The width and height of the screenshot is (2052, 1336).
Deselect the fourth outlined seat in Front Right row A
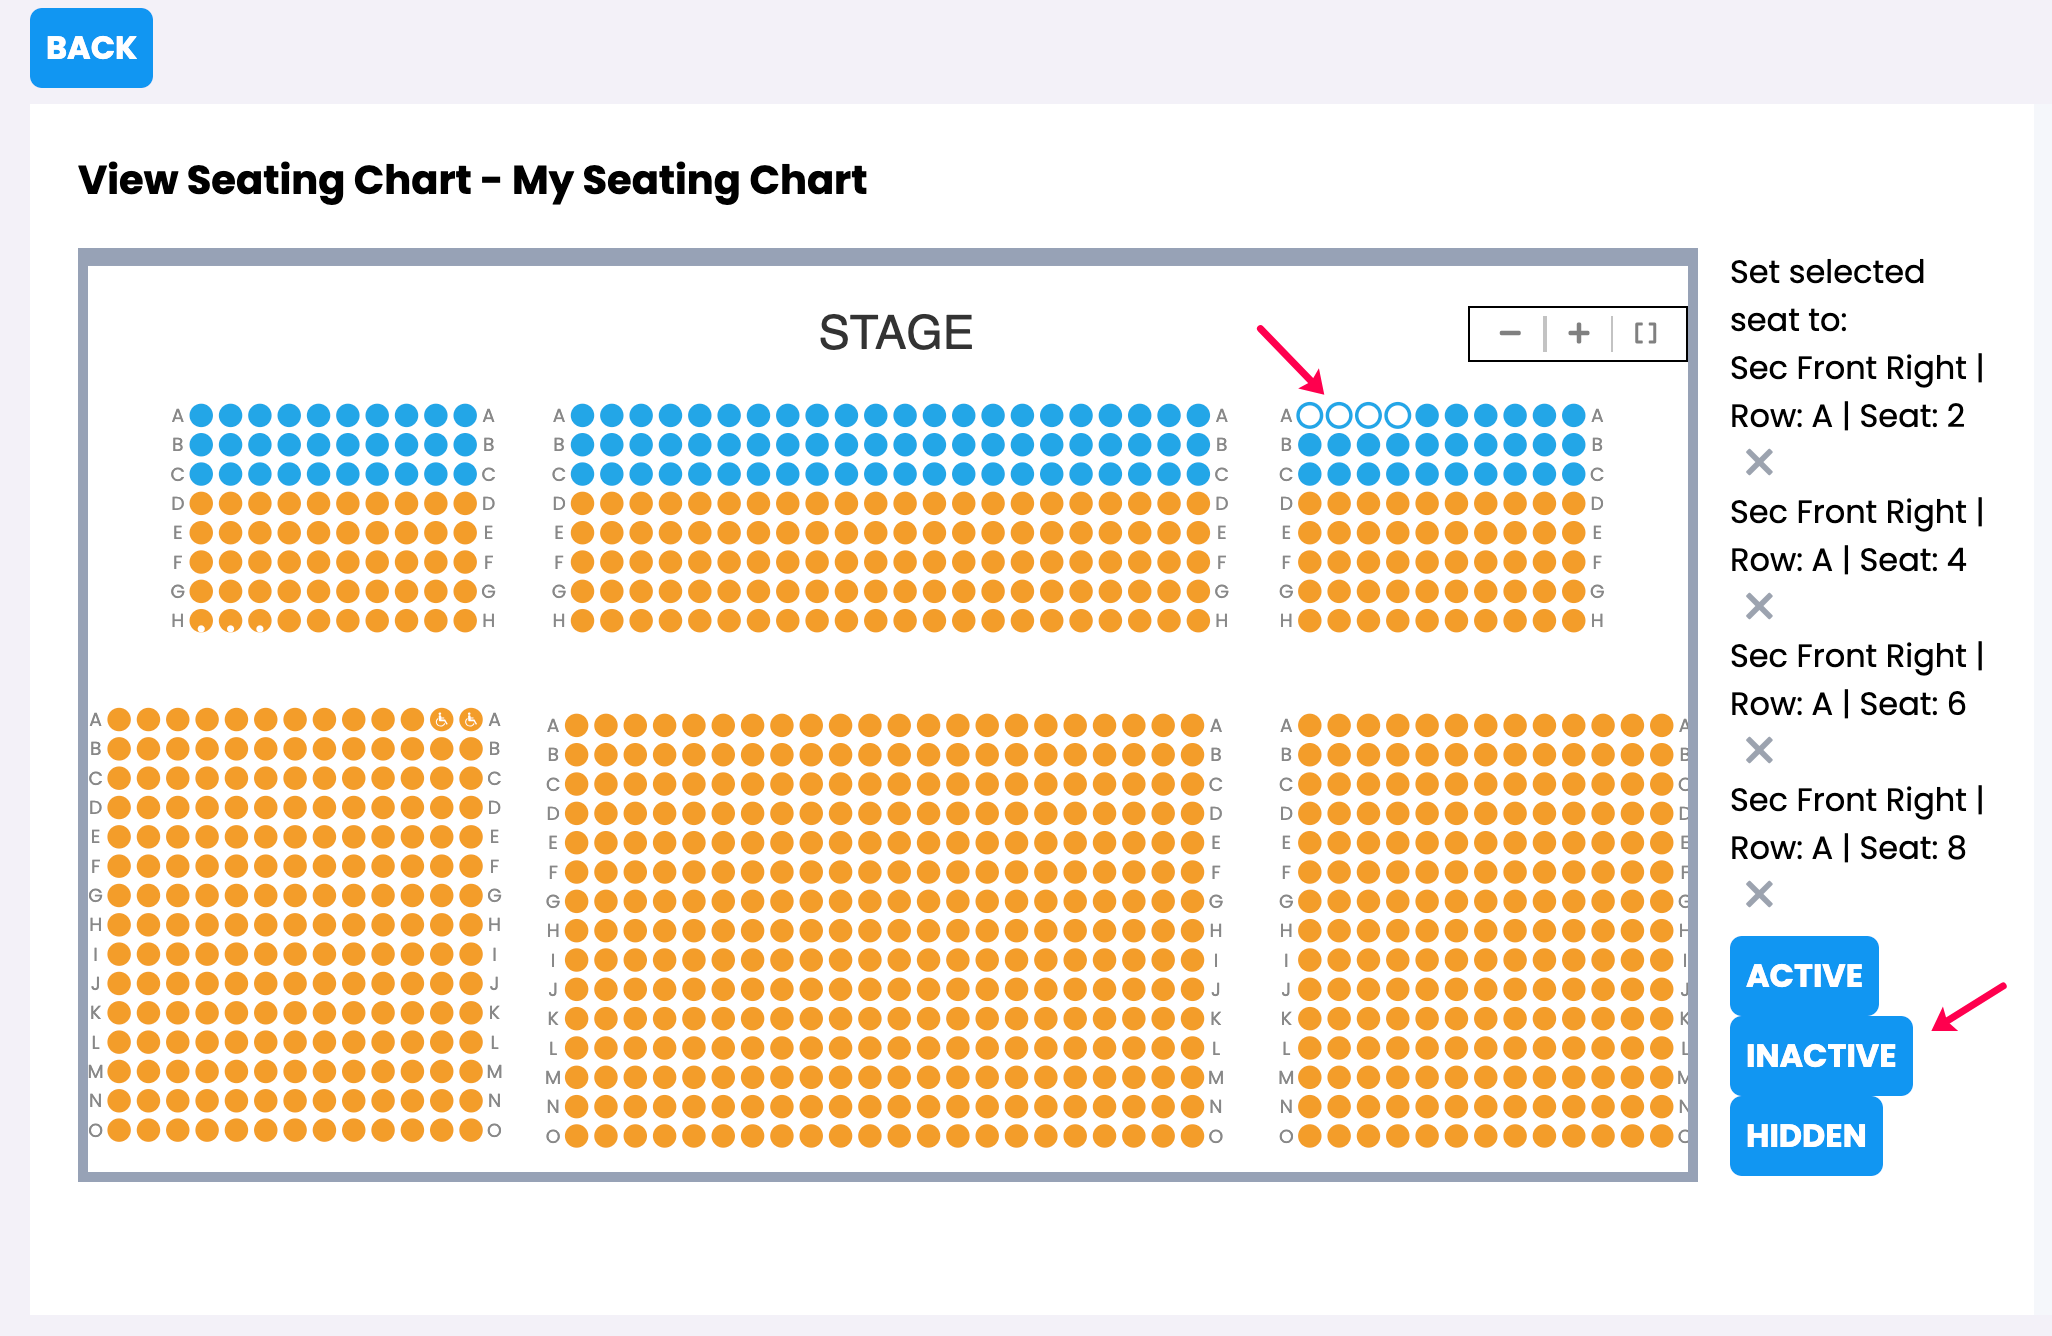[x=1398, y=415]
